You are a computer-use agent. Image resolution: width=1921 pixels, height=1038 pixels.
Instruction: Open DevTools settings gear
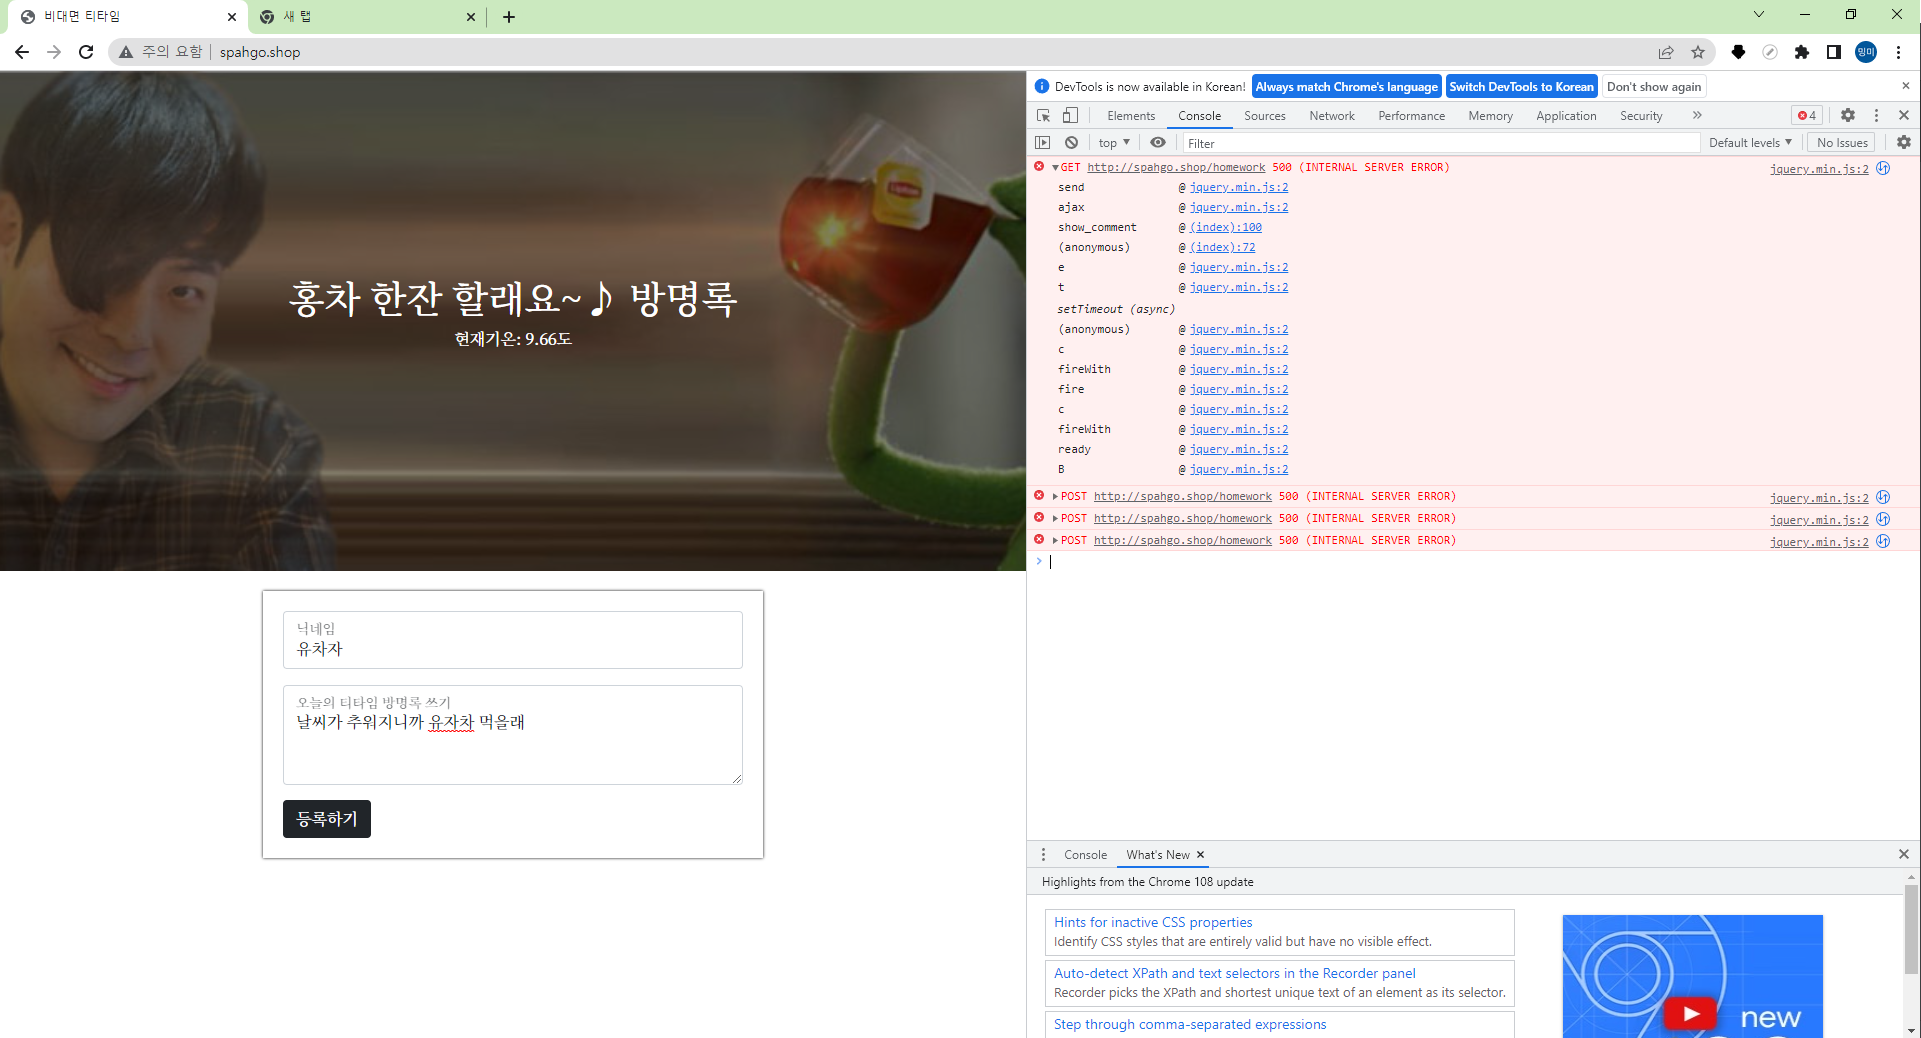1848,116
